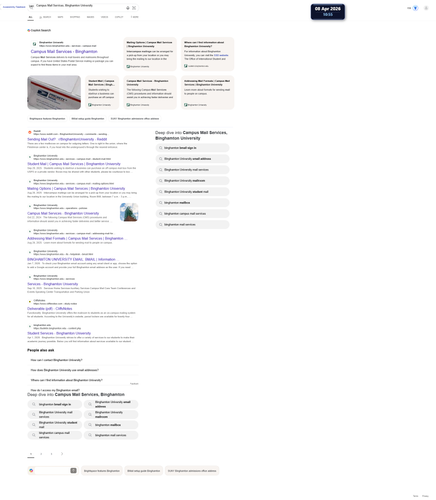Image resolution: width=436 pixels, height=500 pixels.
Task: Open 'Deliverable (pdf) - CliffsNotes' result
Action: [50, 309]
